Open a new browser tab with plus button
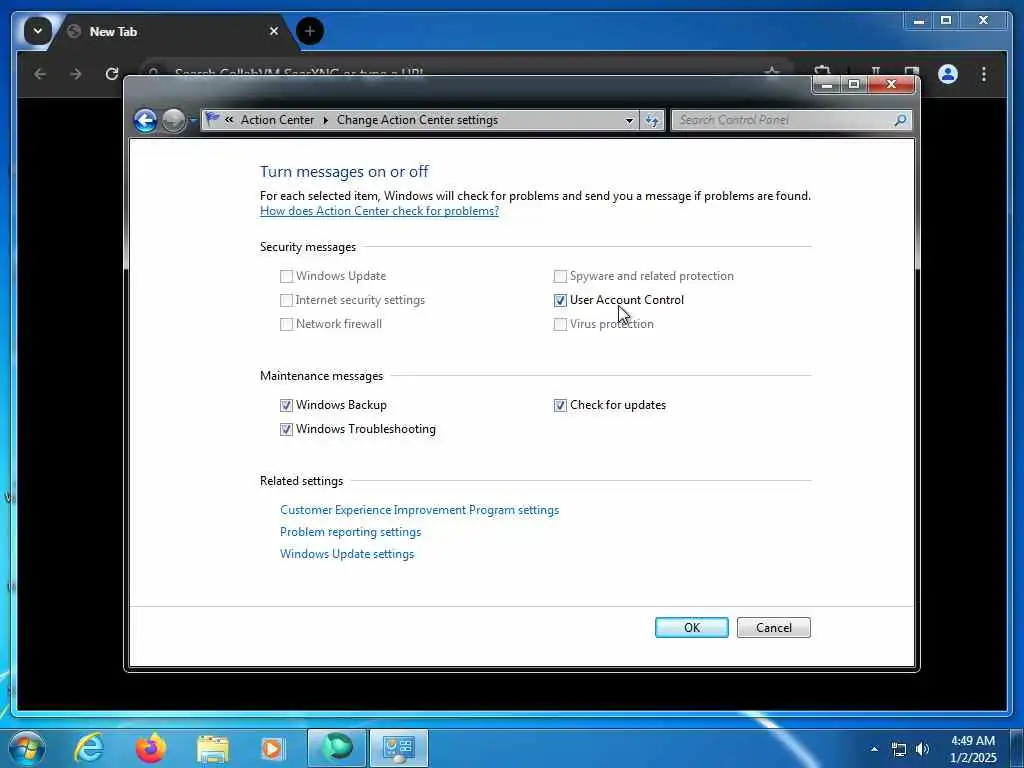The height and width of the screenshot is (768, 1024). pos(310,31)
